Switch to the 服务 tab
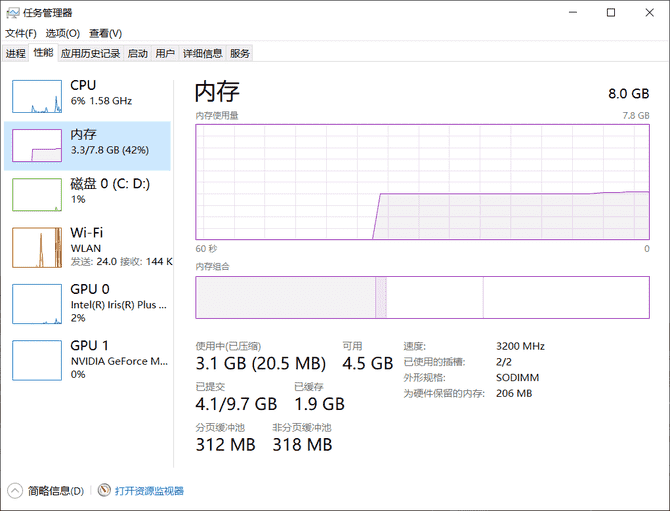The height and width of the screenshot is (511, 670). [240, 53]
